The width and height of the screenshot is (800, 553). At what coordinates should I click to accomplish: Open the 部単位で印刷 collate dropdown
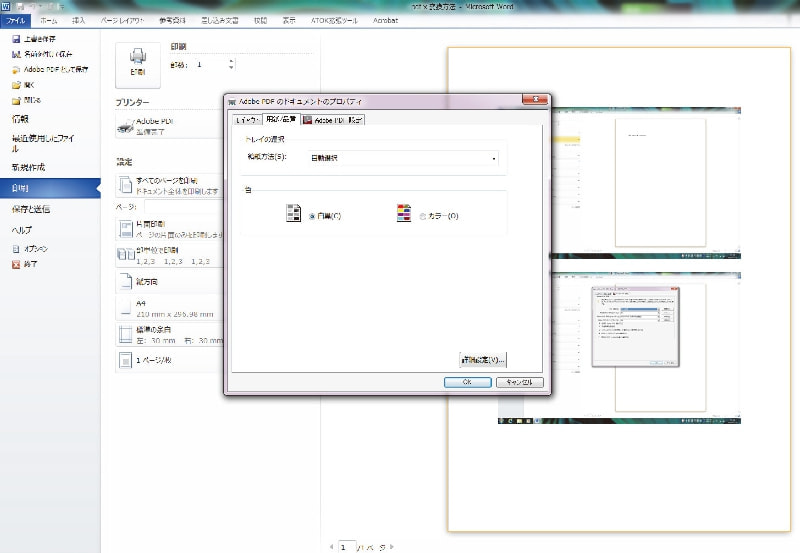coord(169,255)
